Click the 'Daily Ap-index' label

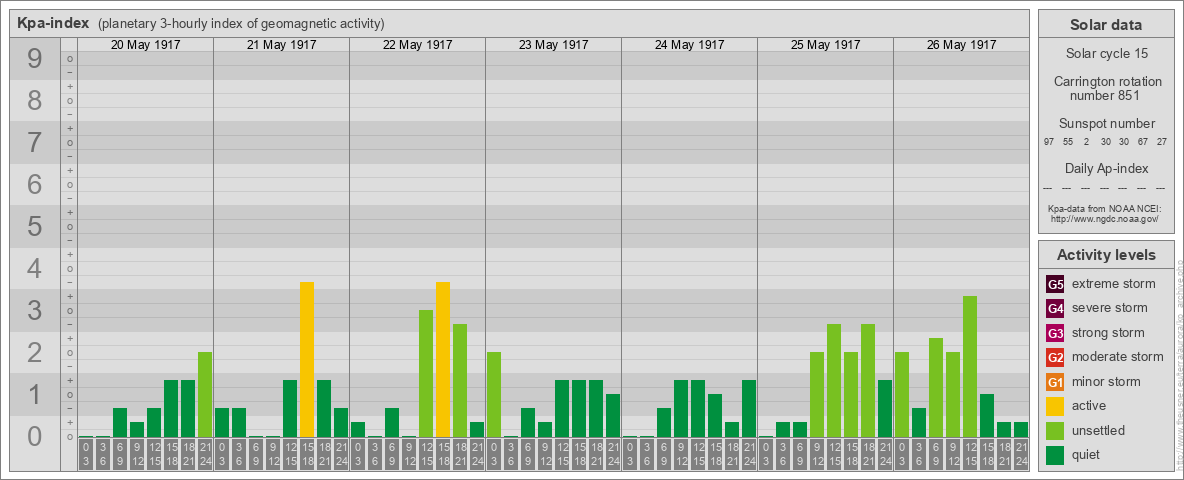(1106, 168)
